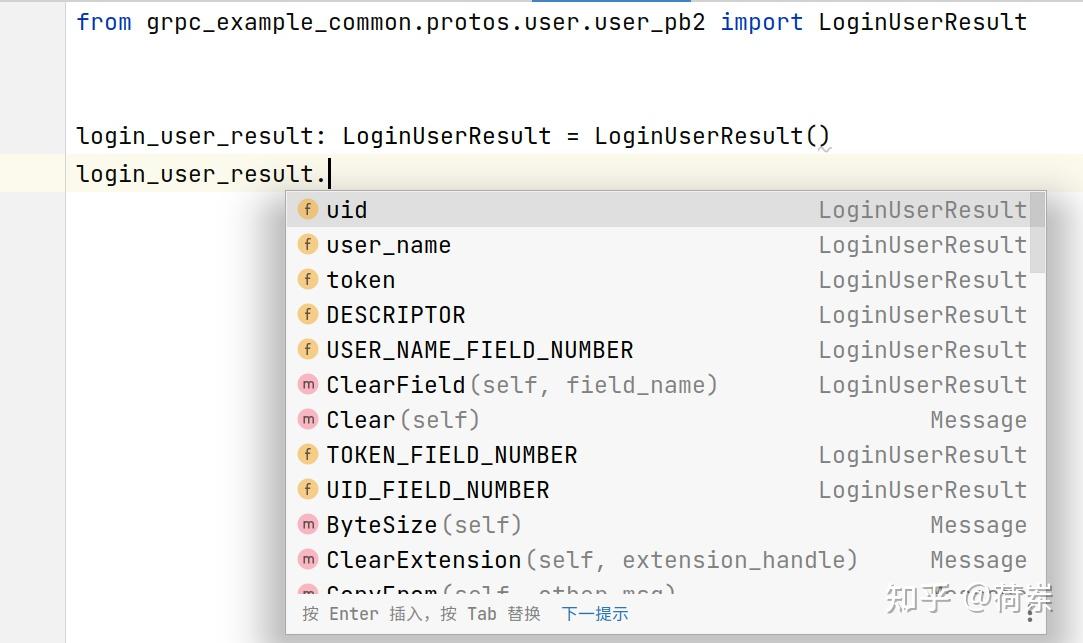Open completion popup three-dot options menu
Screen dimensions: 1083x643
(x=1029, y=614)
